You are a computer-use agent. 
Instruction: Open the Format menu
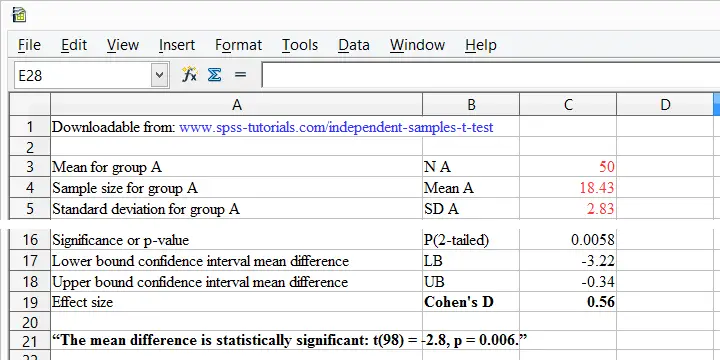238,45
